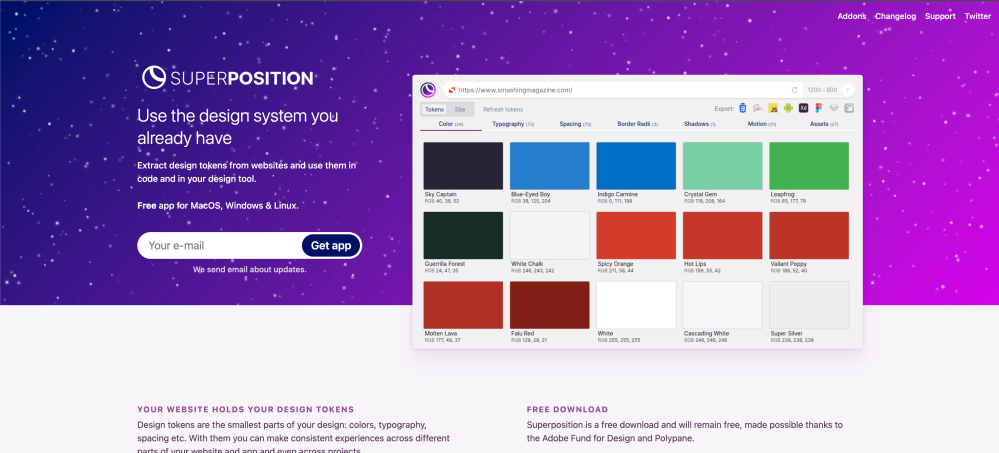Image resolution: width=999 pixels, height=453 pixels.
Task: Click the 'RGB 129, 29, 21' value
Action: coord(529,340)
